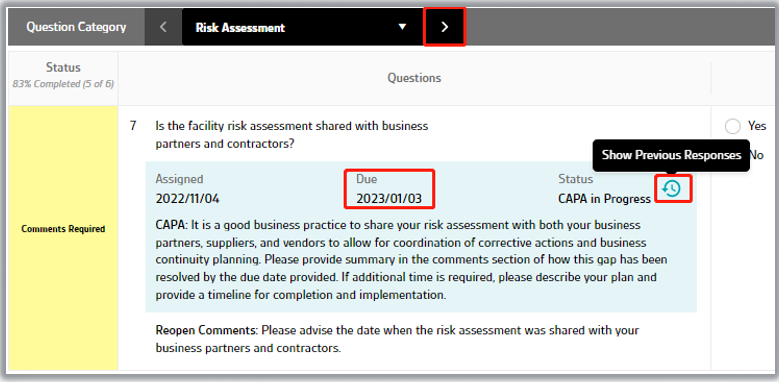
Task: Click the Show Previous Responses history icon
Action: coord(672,188)
